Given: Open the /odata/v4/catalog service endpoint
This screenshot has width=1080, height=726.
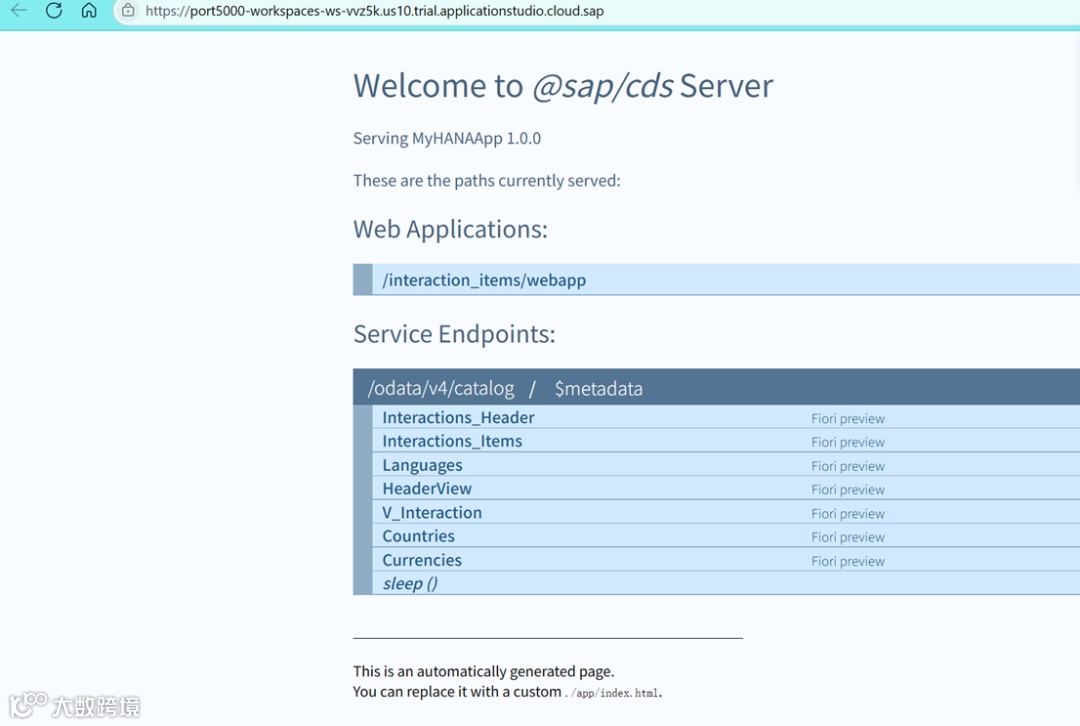Looking at the screenshot, I should tap(441, 388).
